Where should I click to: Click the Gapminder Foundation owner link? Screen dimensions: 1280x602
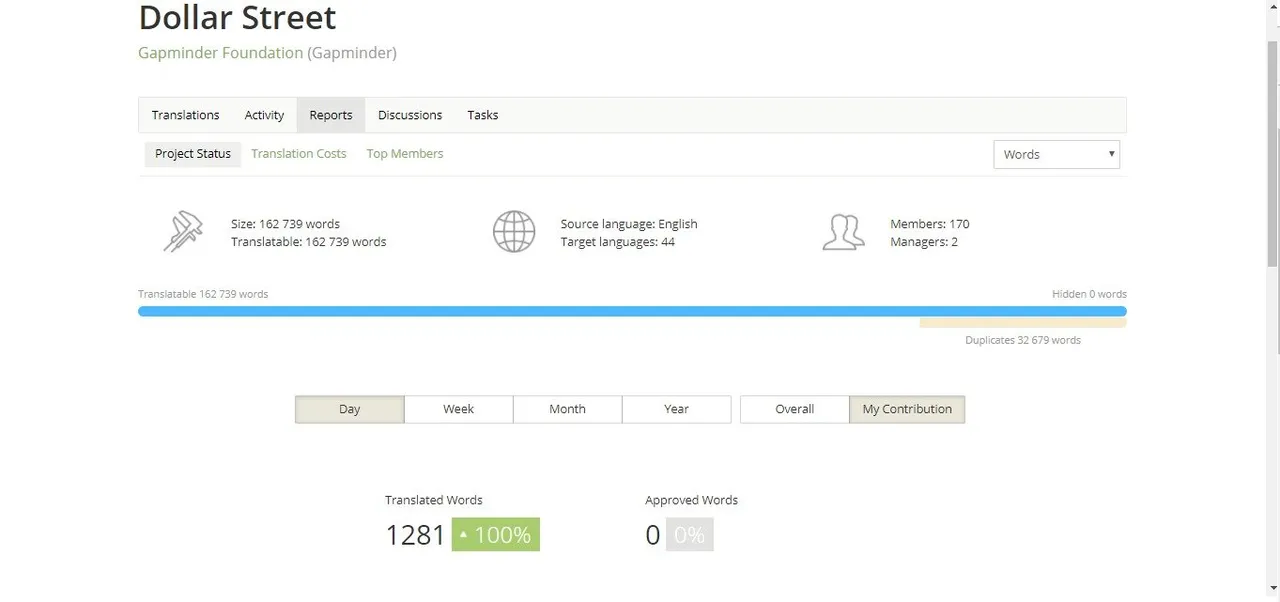pos(220,53)
